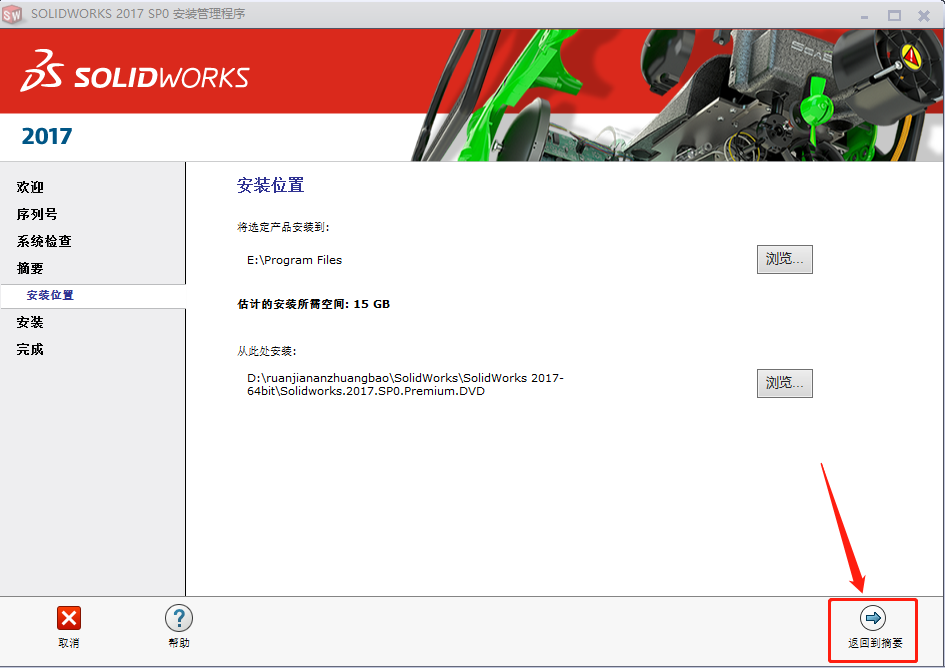Click the 安装位置 page heading
Image resolution: width=945 pixels, height=668 pixels.
point(271,185)
